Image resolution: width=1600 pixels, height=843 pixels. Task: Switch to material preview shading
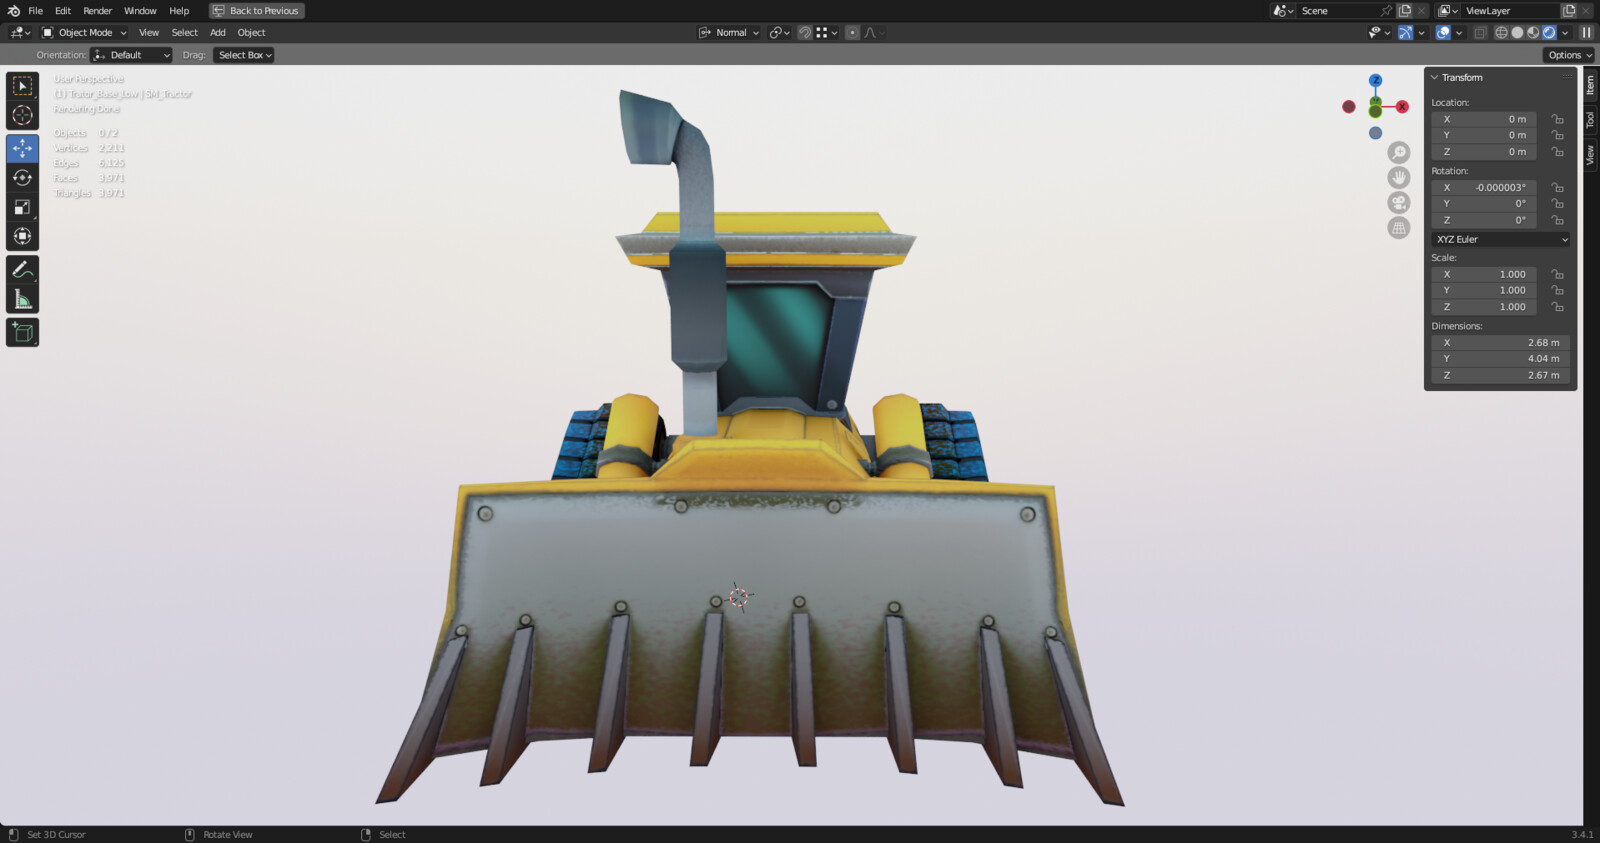point(1533,33)
